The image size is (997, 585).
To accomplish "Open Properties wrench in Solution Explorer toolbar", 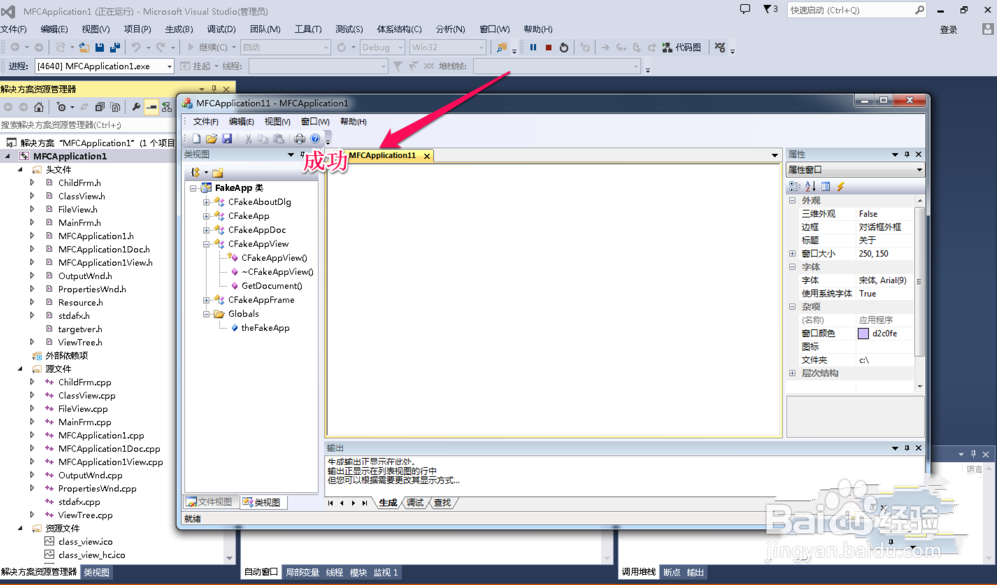I will click(136, 107).
